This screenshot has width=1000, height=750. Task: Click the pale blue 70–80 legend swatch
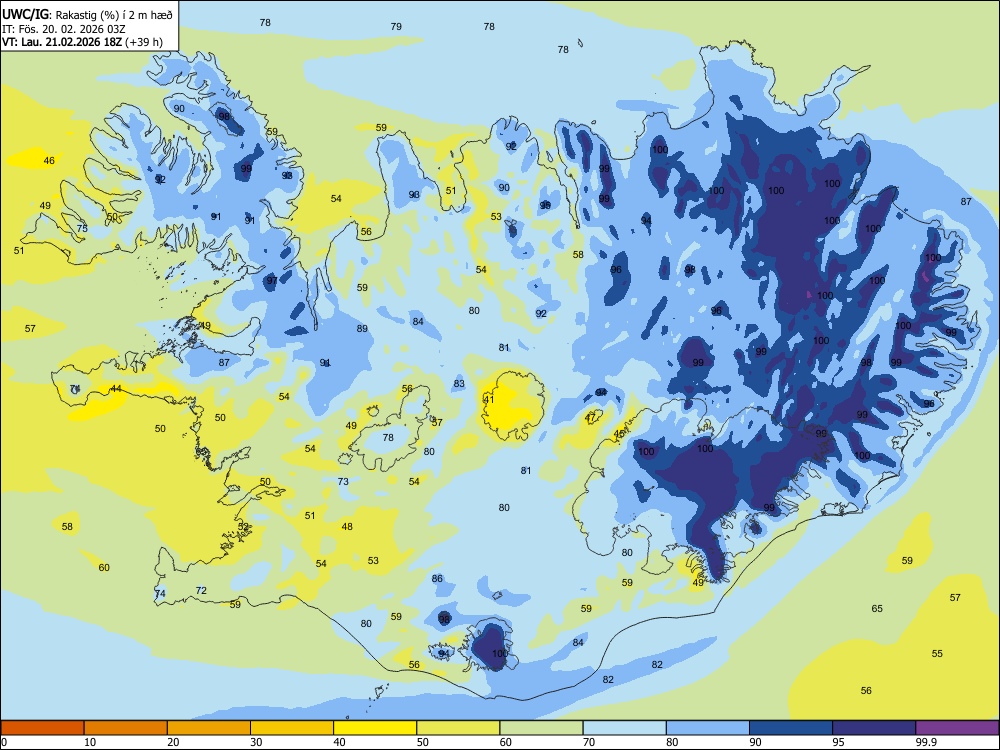click(624, 728)
